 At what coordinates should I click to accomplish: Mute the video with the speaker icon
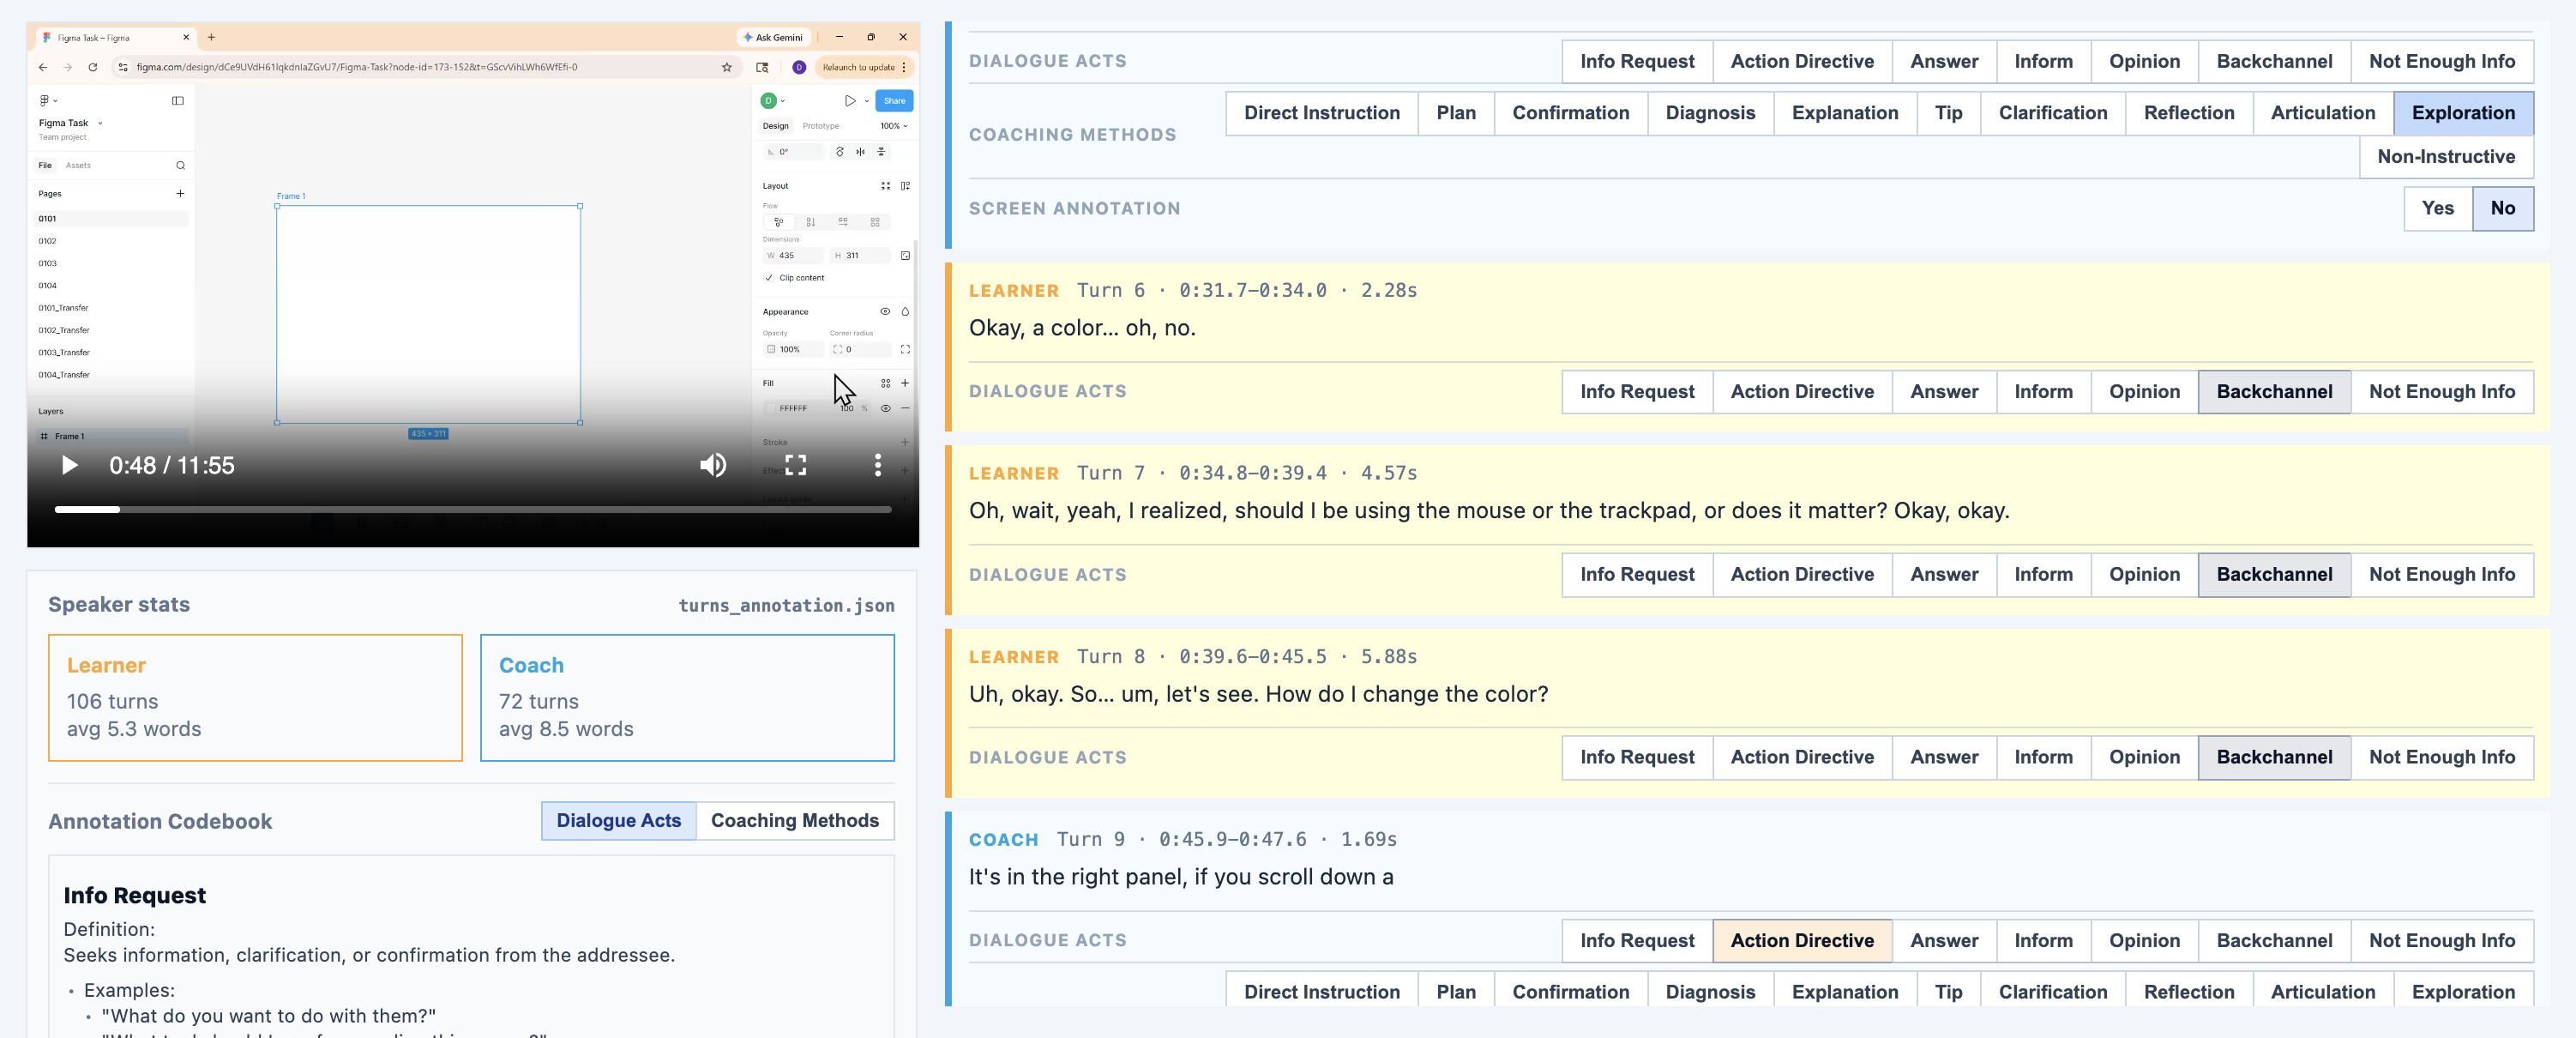[x=713, y=465]
